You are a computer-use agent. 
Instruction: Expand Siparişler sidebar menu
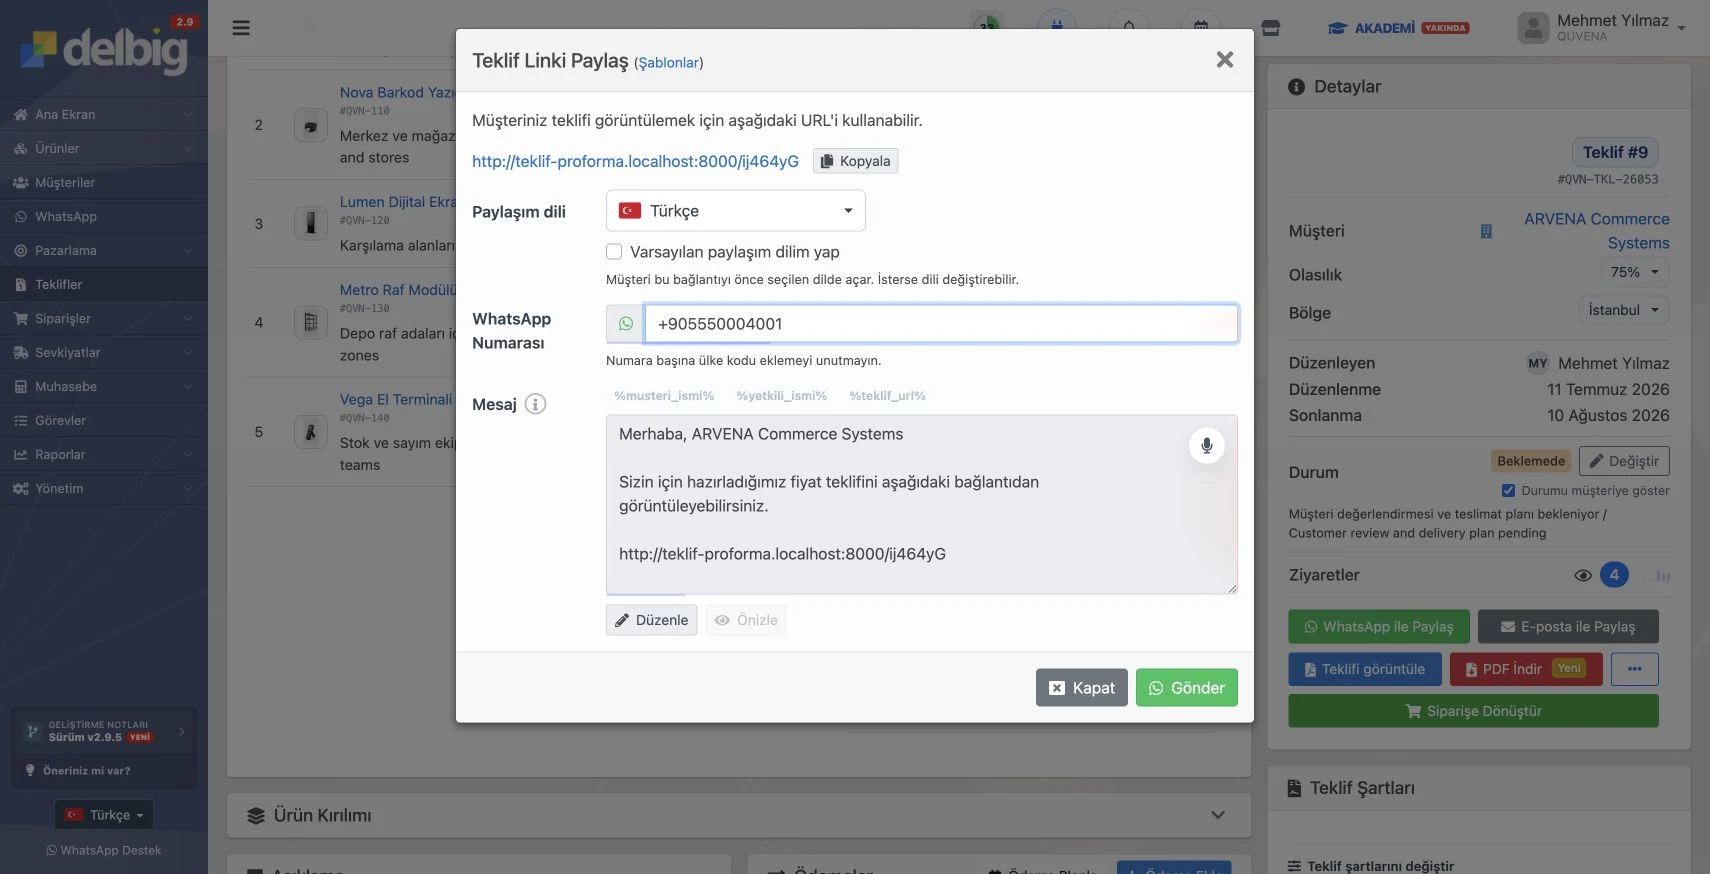point(104,319)
